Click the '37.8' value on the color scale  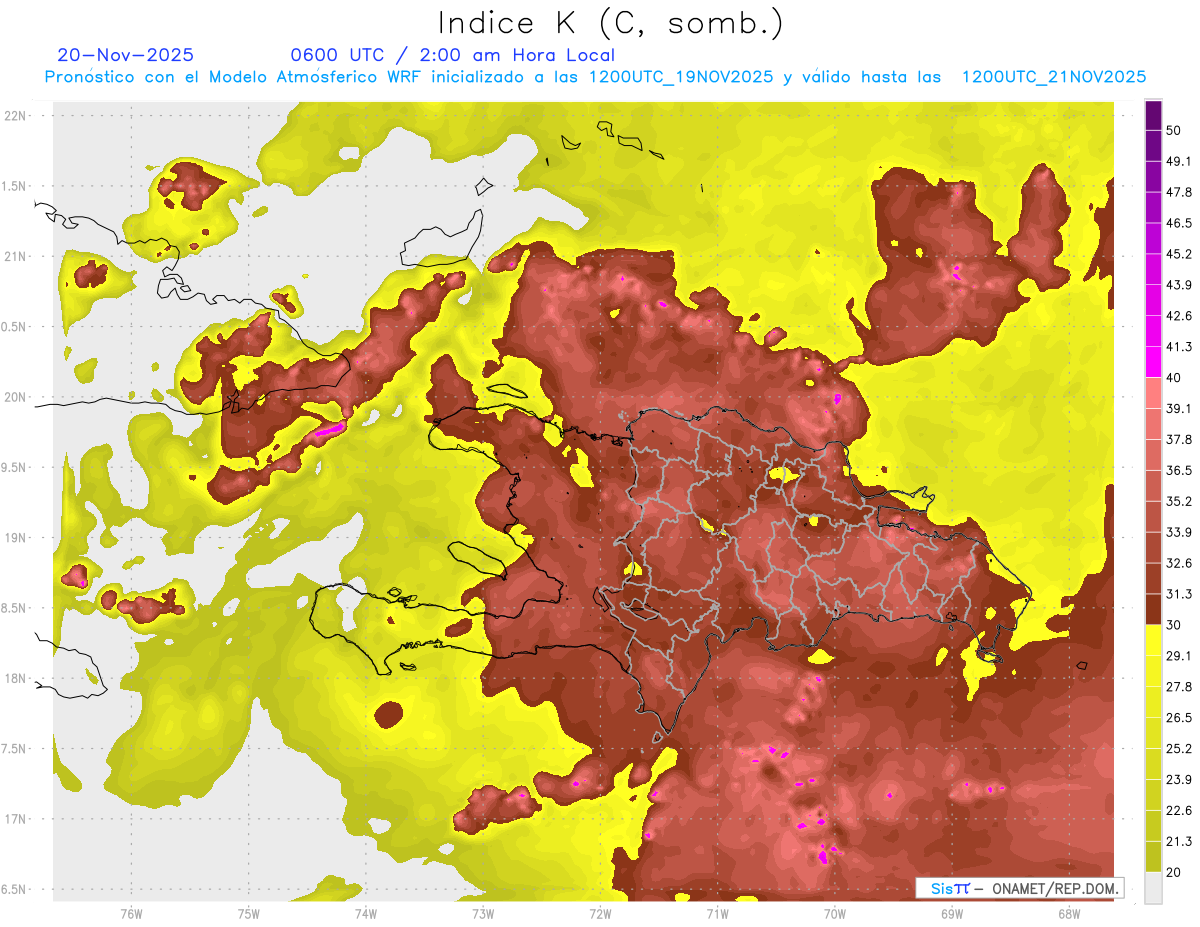pos(1179,440)
